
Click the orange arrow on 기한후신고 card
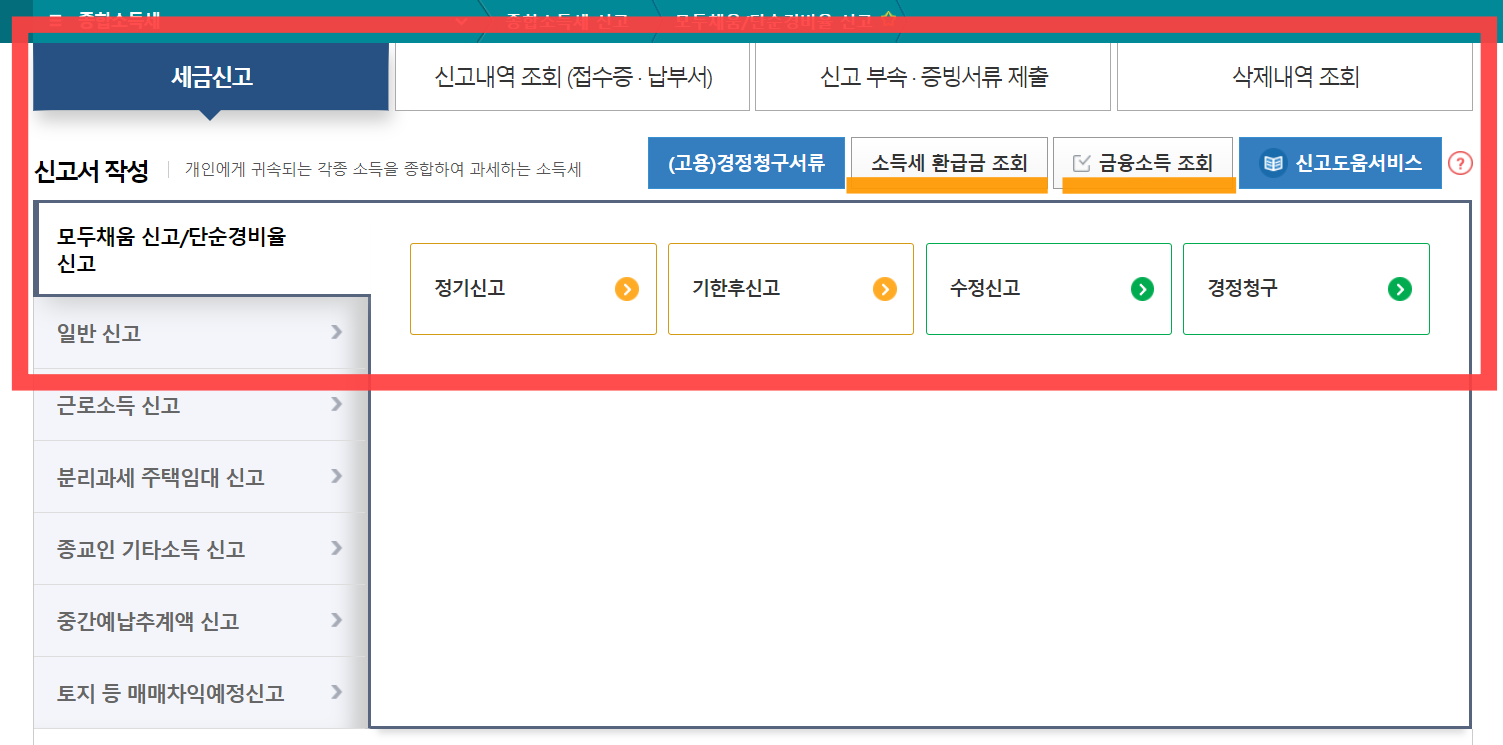885,289
